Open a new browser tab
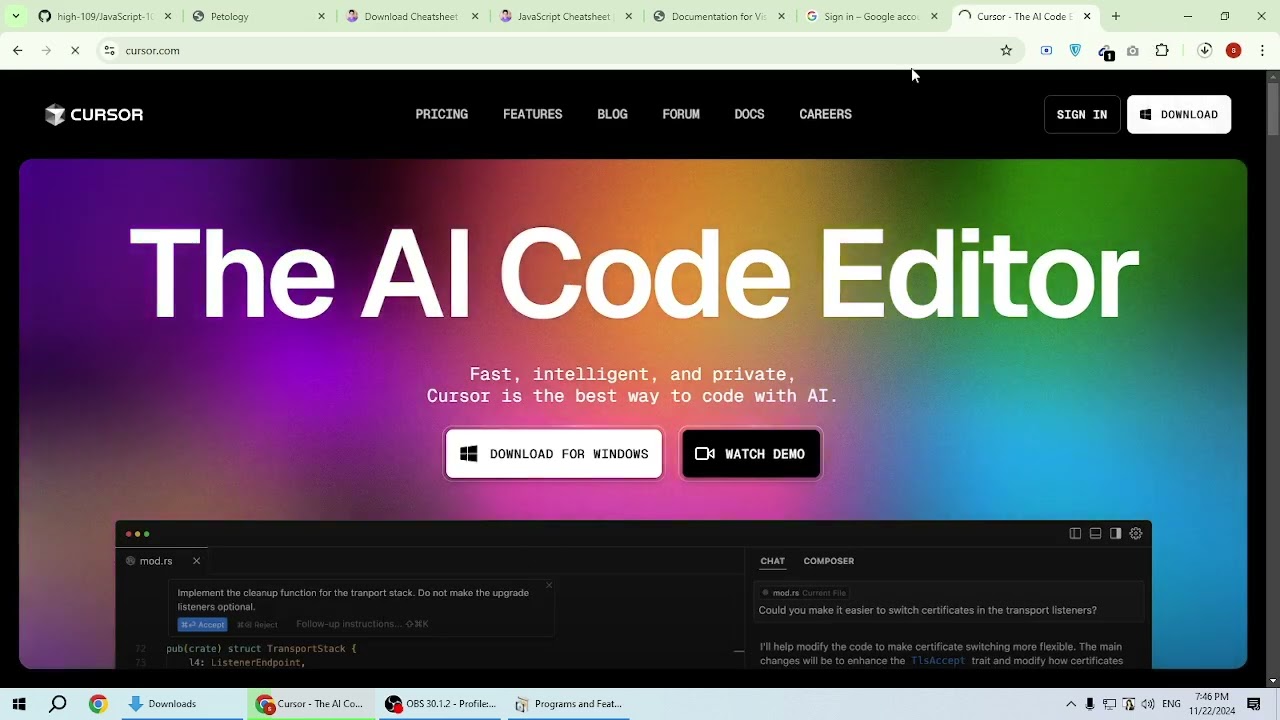1280x720 pixels. point(1116,16)
